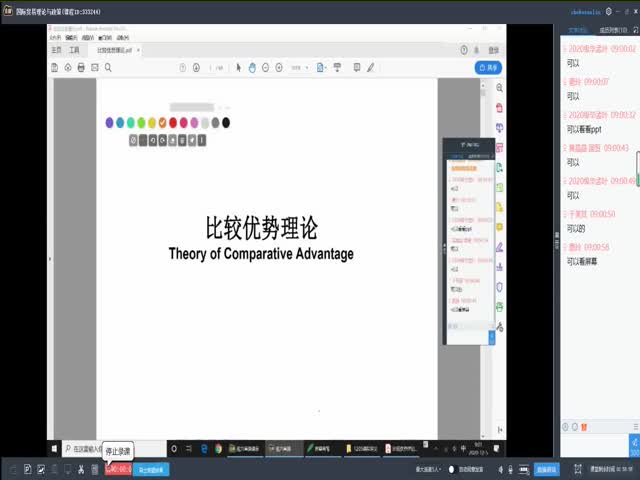This screenshot has height=480, width=640.
Task: Open the File menu in Acrobat
Action: (x=55, y=38)
